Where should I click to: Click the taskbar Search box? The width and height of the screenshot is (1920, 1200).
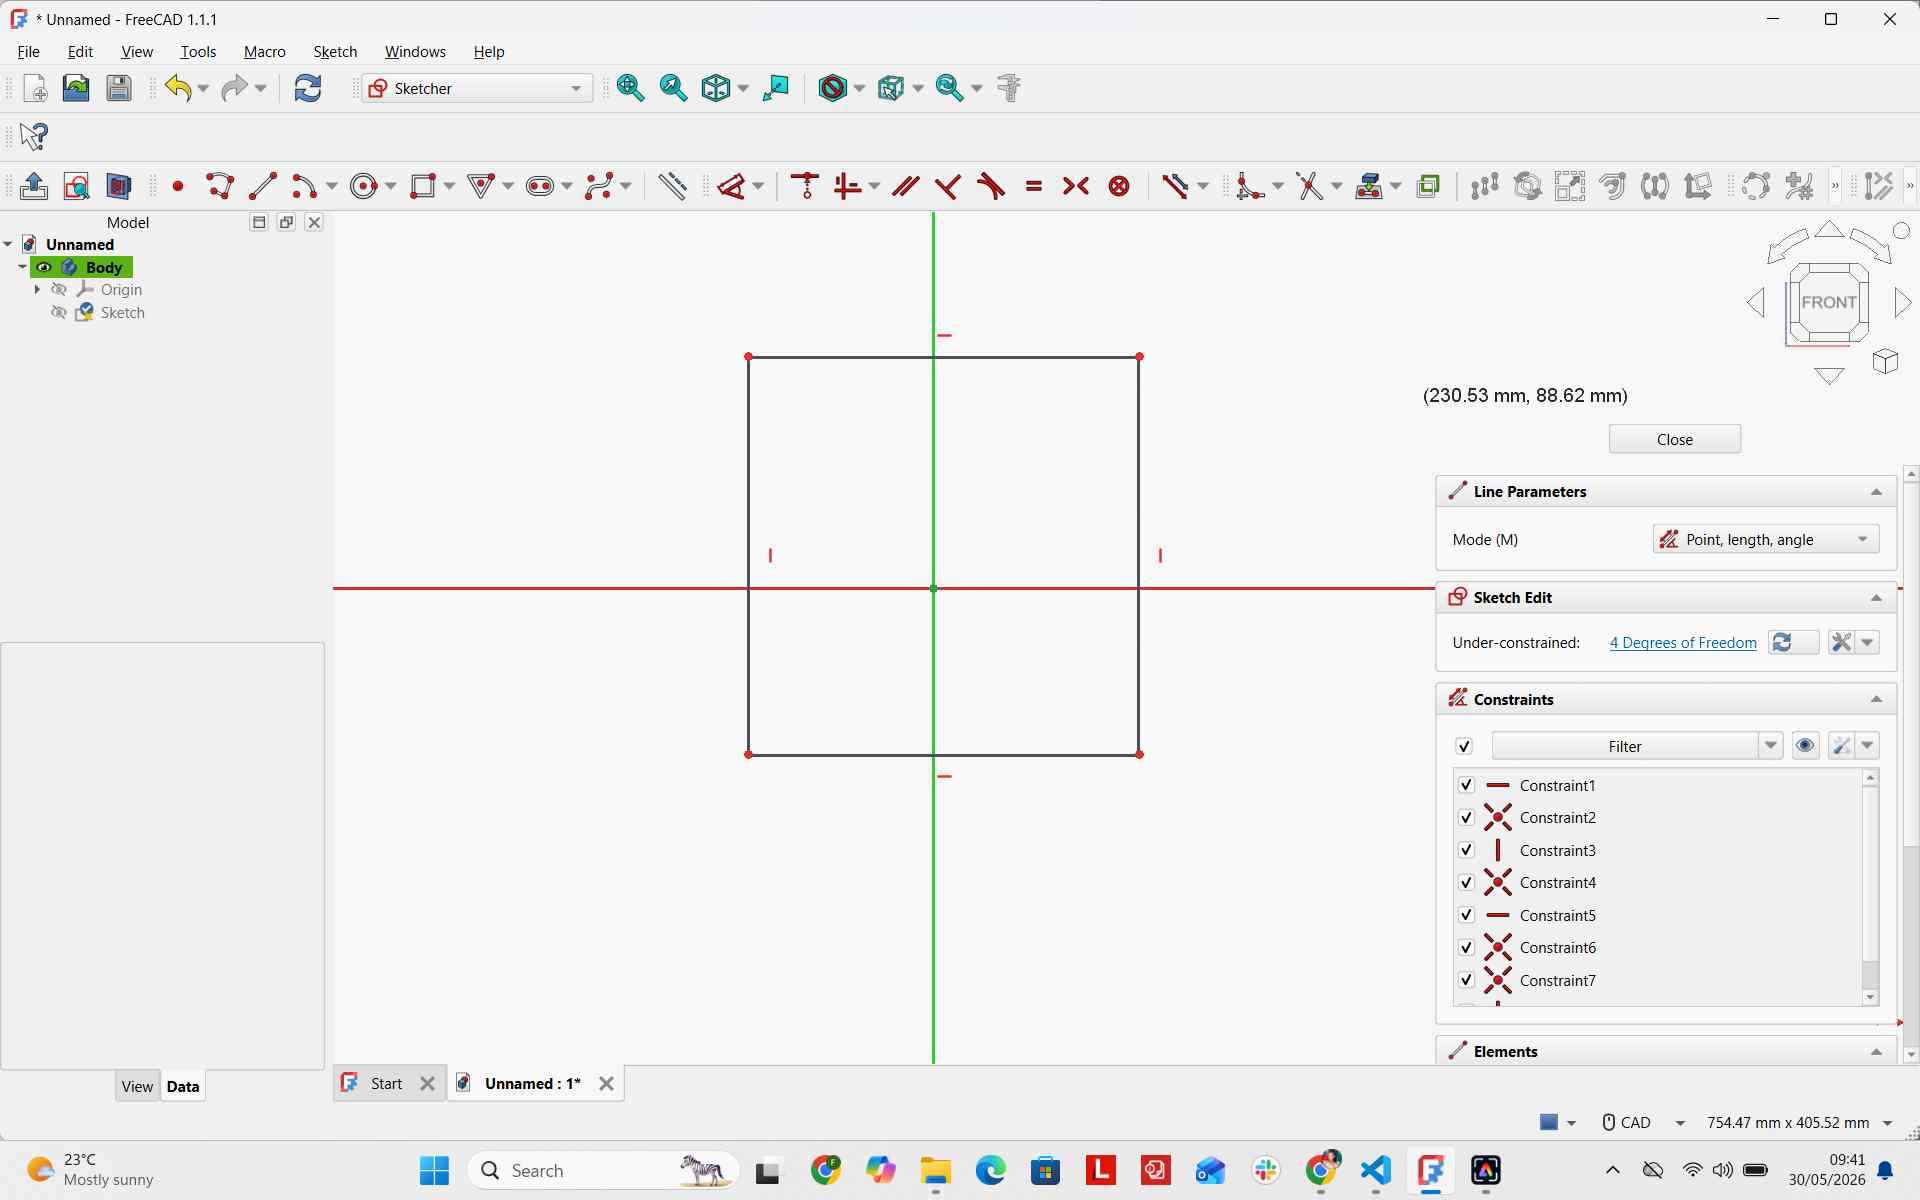[x=603, y=1170]
